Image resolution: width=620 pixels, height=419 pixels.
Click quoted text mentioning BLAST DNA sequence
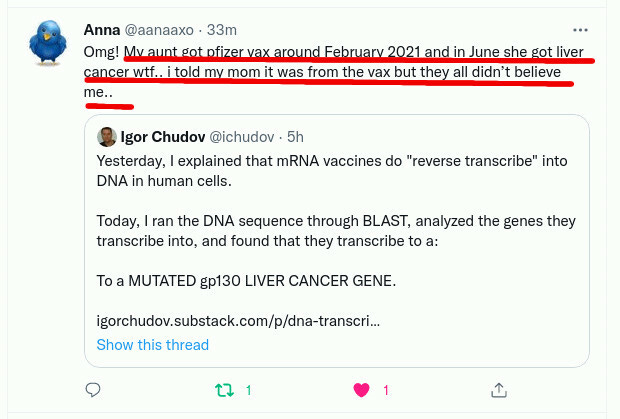336,231
